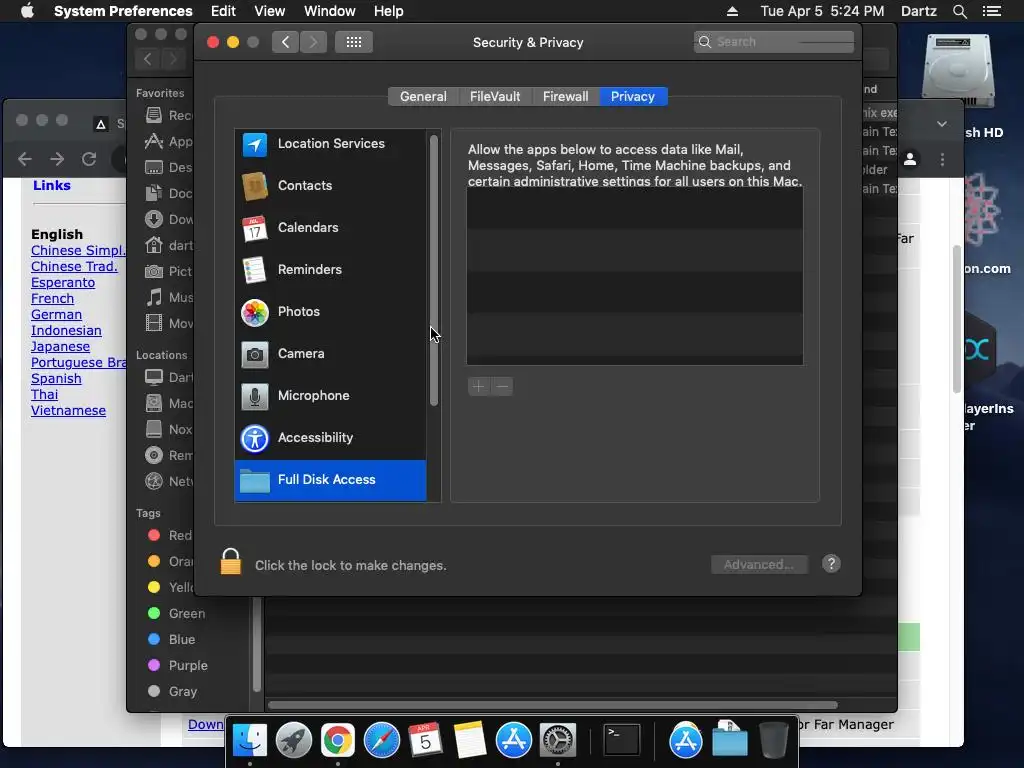Open the Apple menu
Viewport: 1024px width, 768px height.
click(27, 11)
